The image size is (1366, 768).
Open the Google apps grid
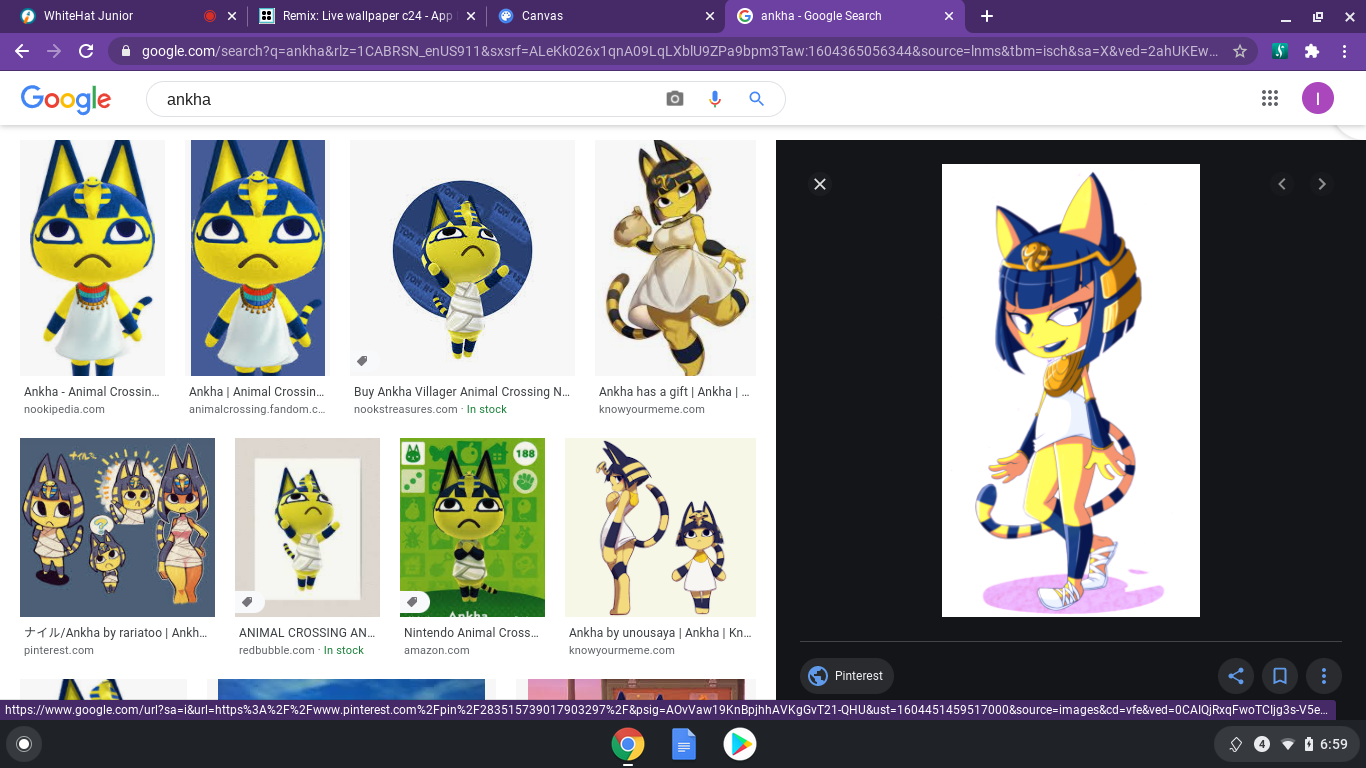(x=1270, y=98)
